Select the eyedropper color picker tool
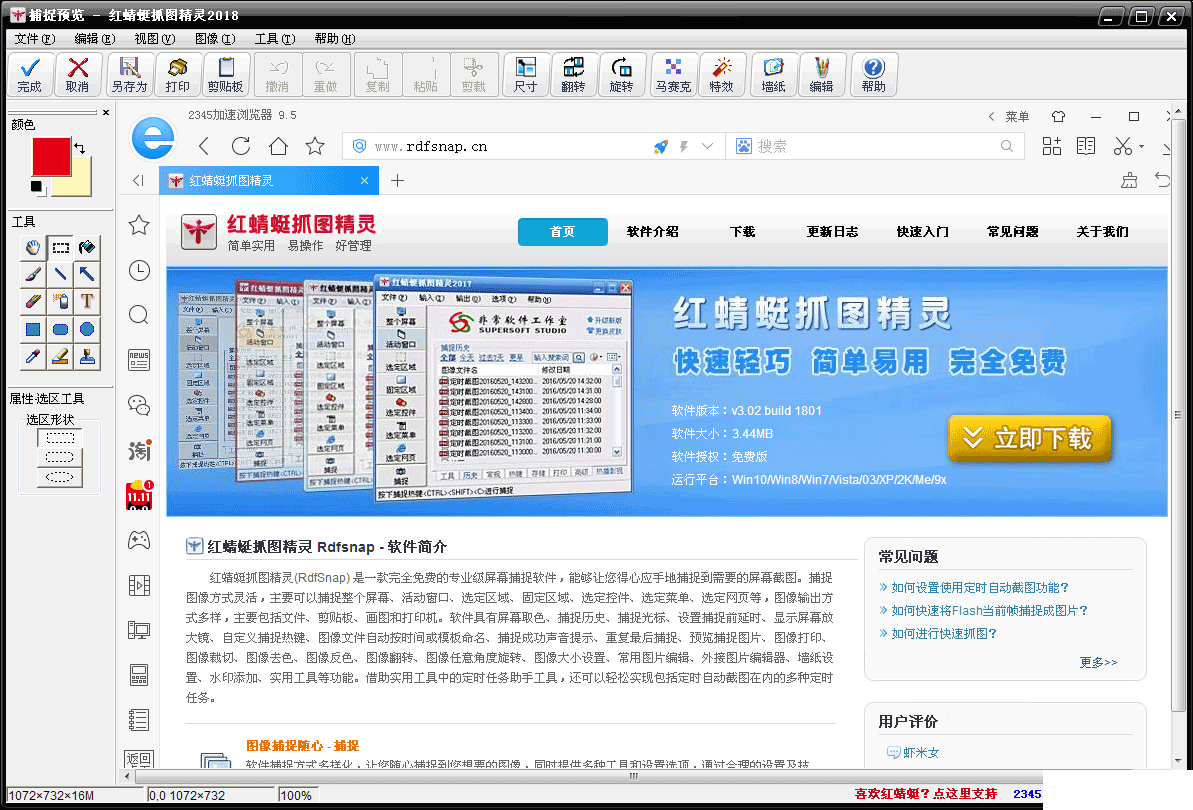This screenshot has width=1193, height=810. (x=33, y=357)
